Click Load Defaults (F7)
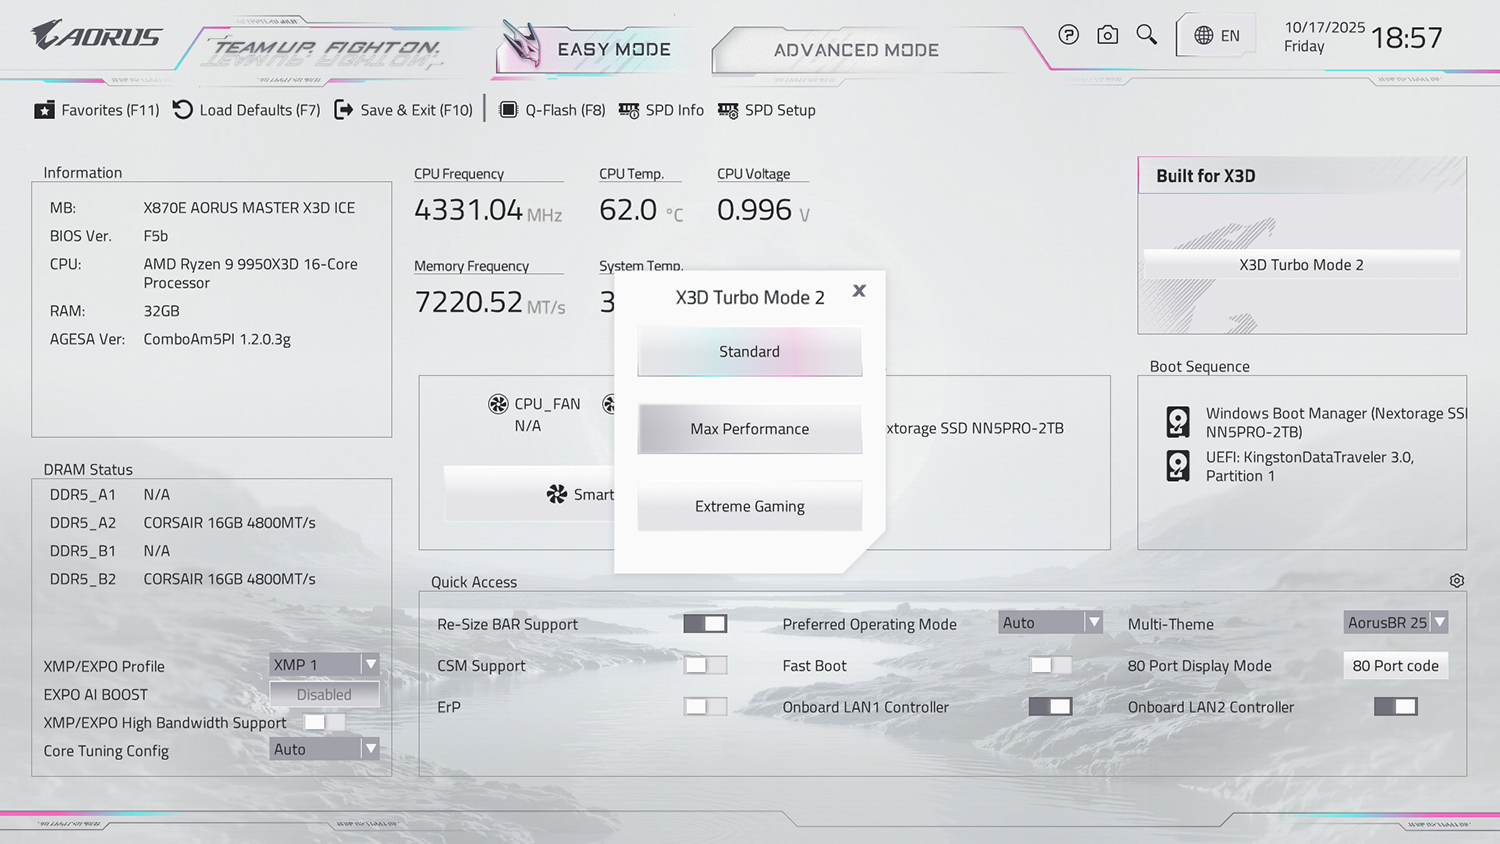The height and width of the screenshot is (844, 1500). [246, 110]
